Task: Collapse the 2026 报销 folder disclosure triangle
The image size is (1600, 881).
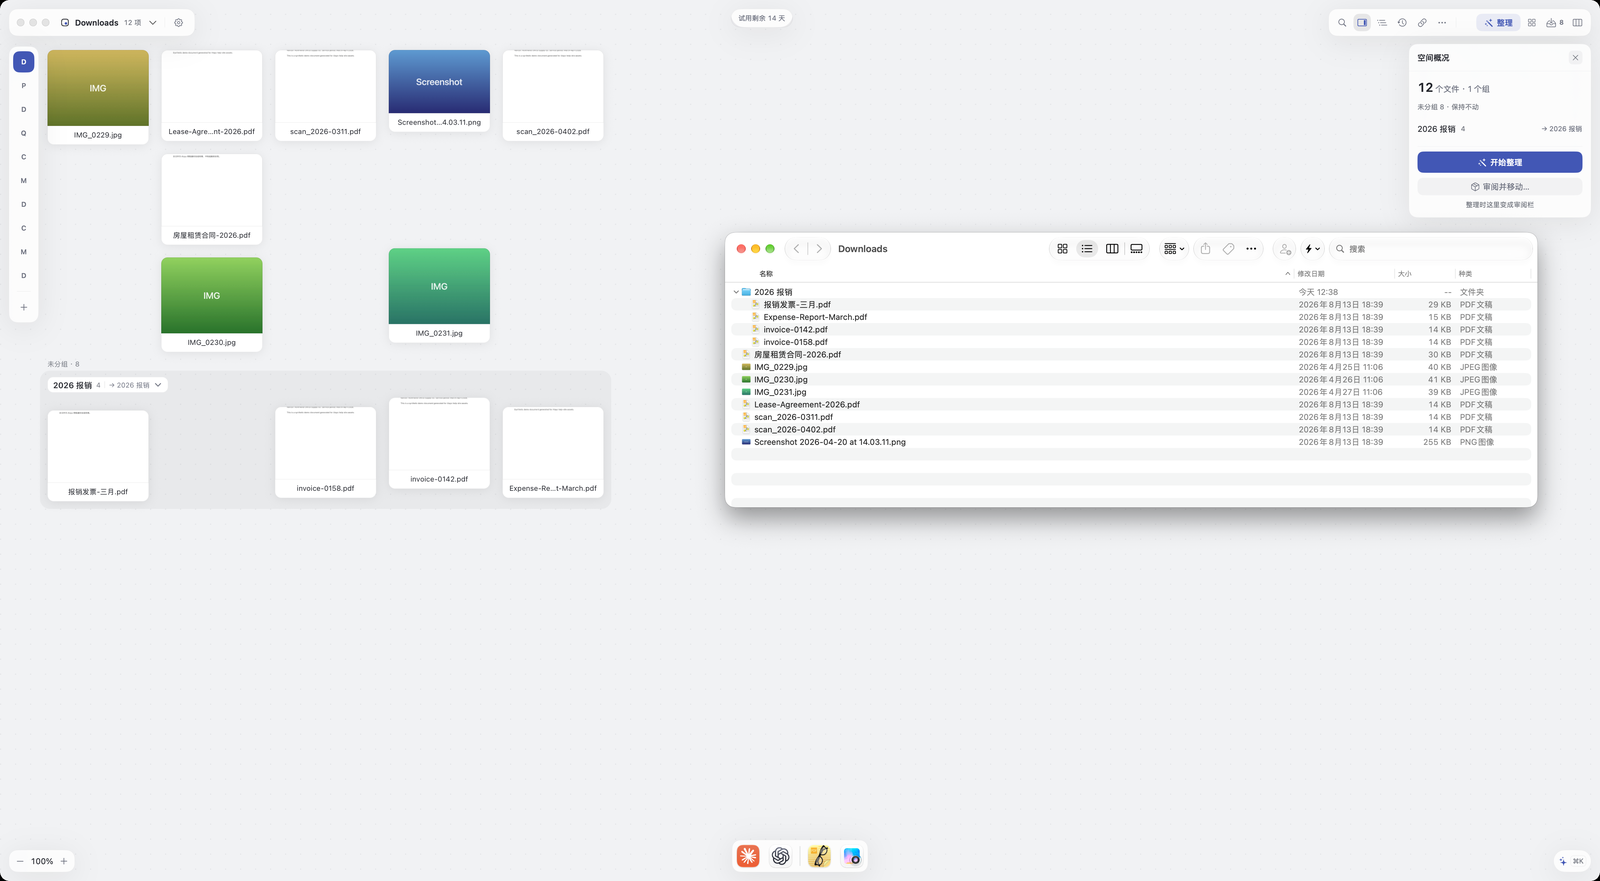Action: [x=736, y=292]
